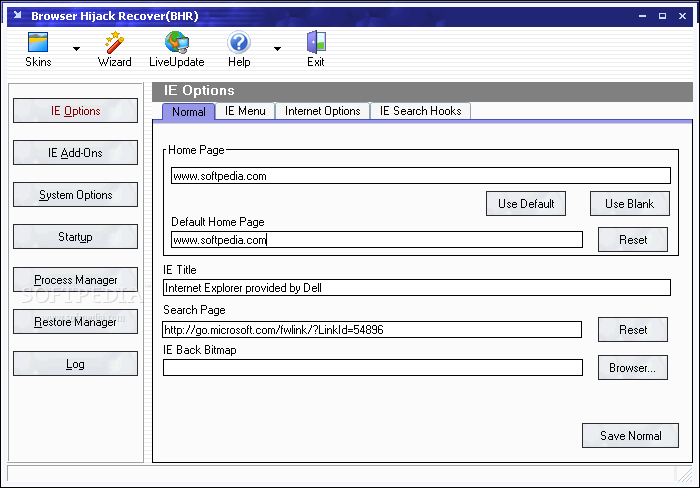Switch to the Internet Options tab
Screen dimensions: 700x488
coord(322,111)
